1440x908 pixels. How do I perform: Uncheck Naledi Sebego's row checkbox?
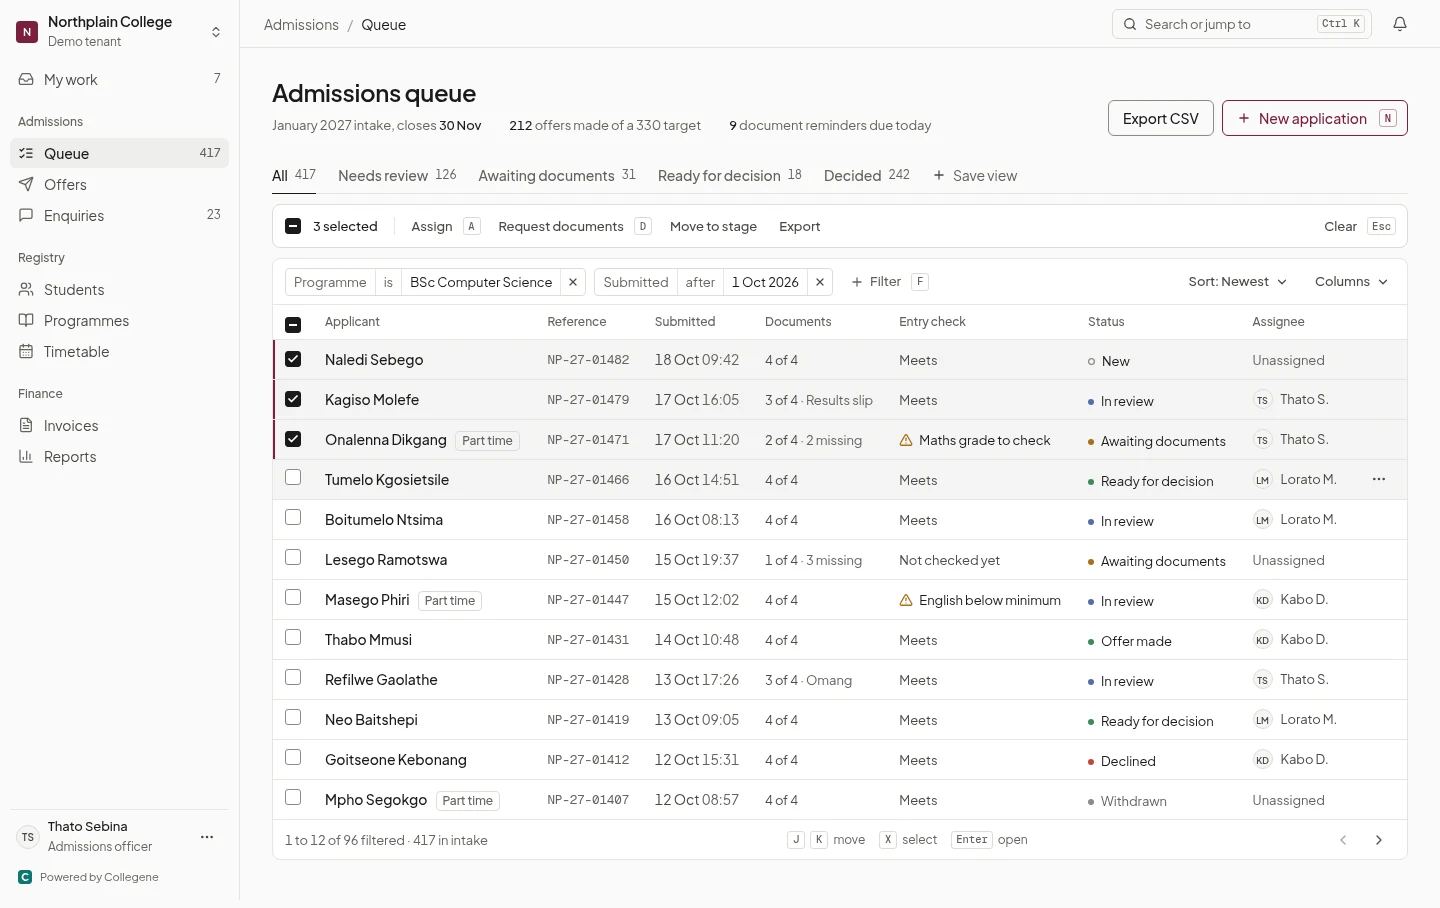(293, 359)
